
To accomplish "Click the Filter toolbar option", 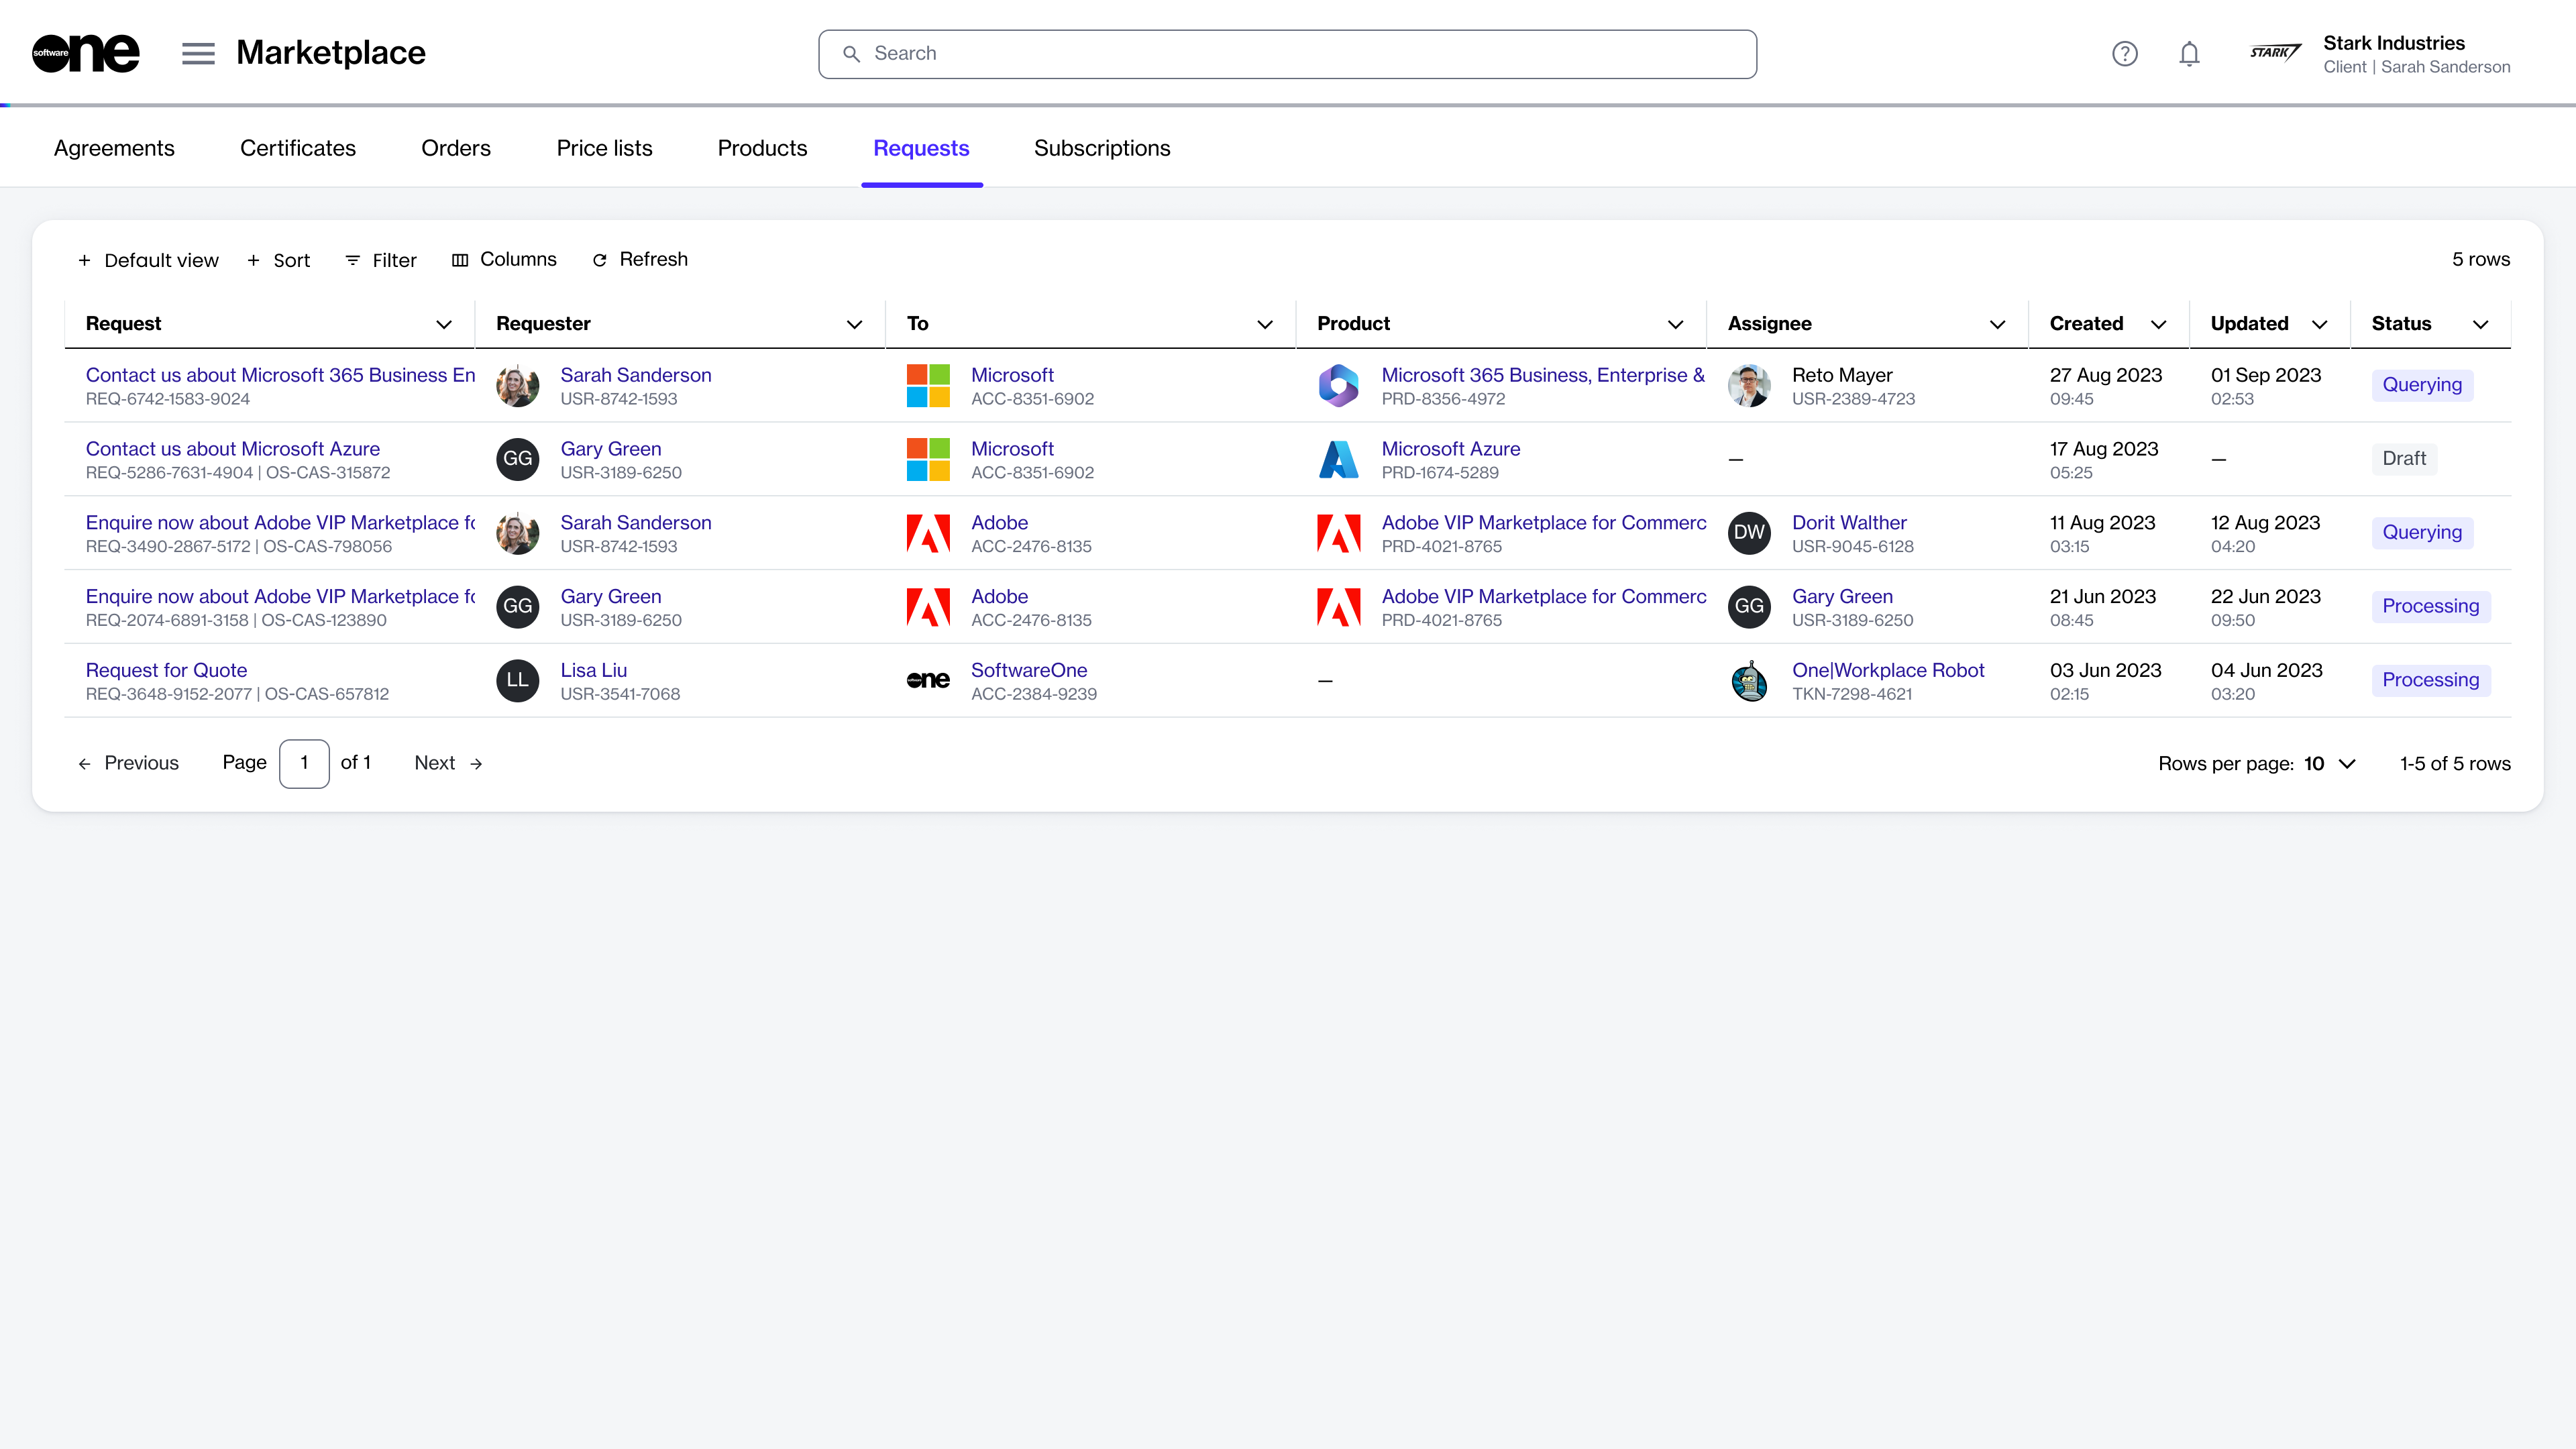I will tap(381, 260).
